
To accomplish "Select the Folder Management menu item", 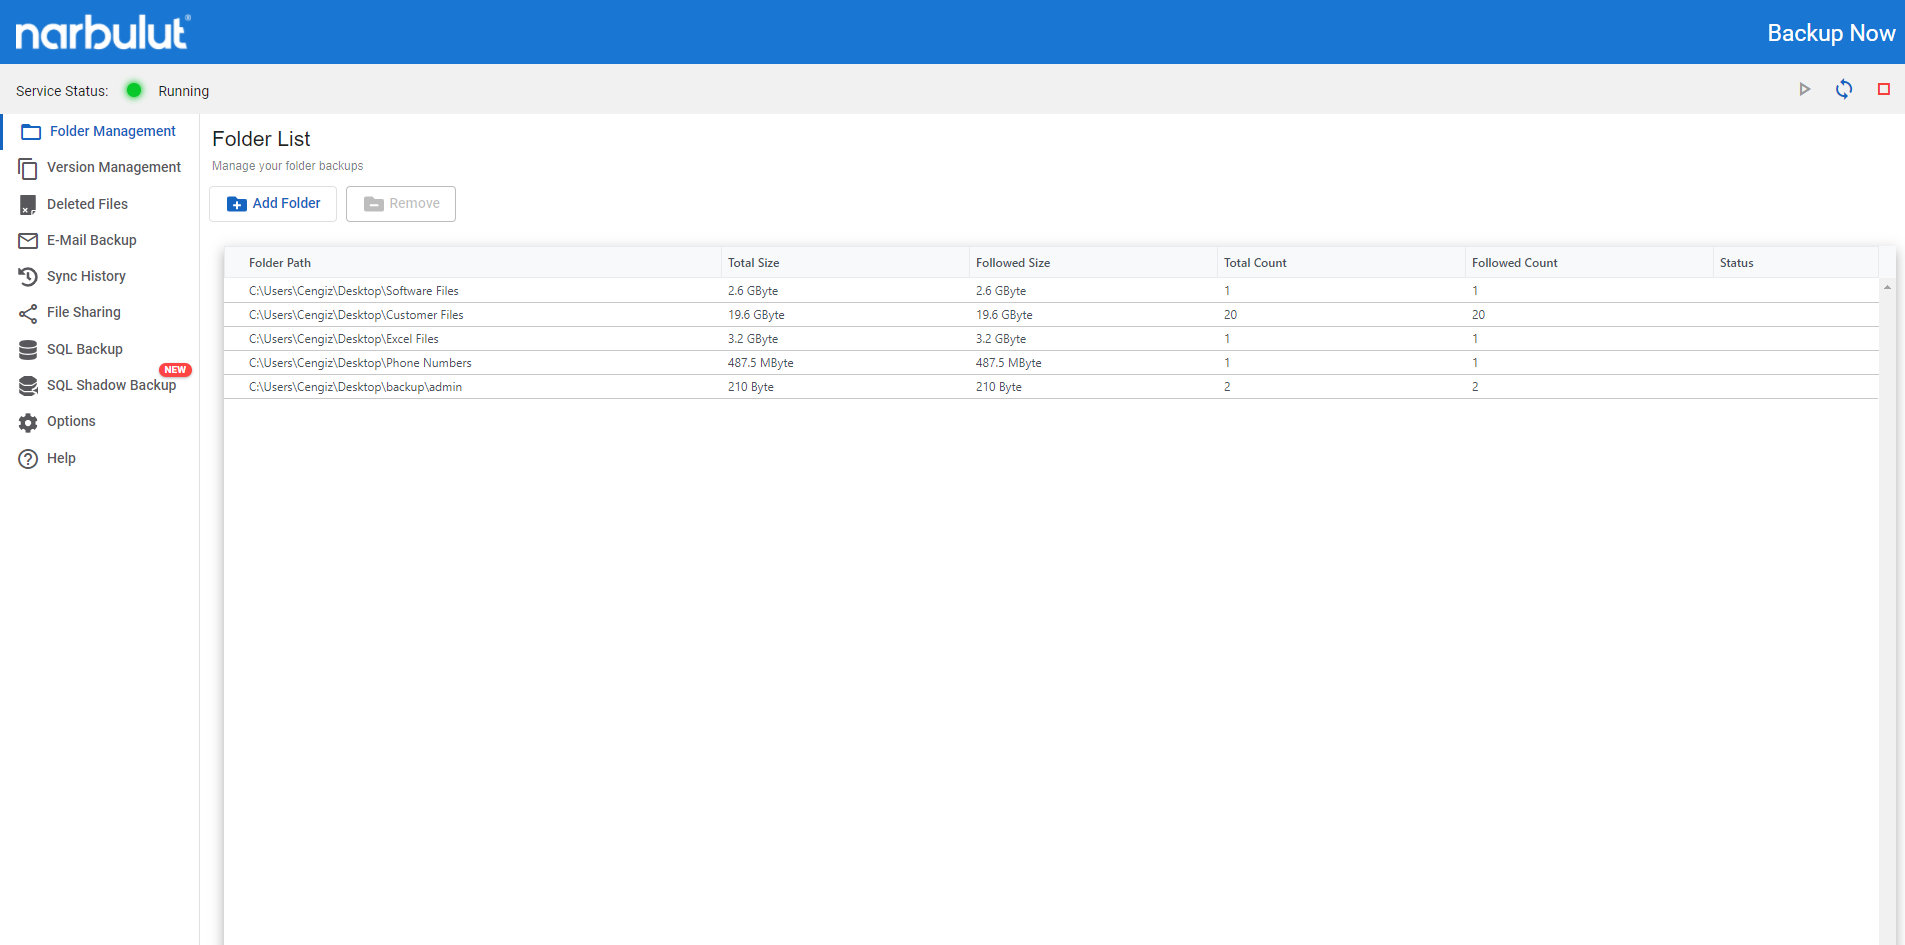I will 112,131.
